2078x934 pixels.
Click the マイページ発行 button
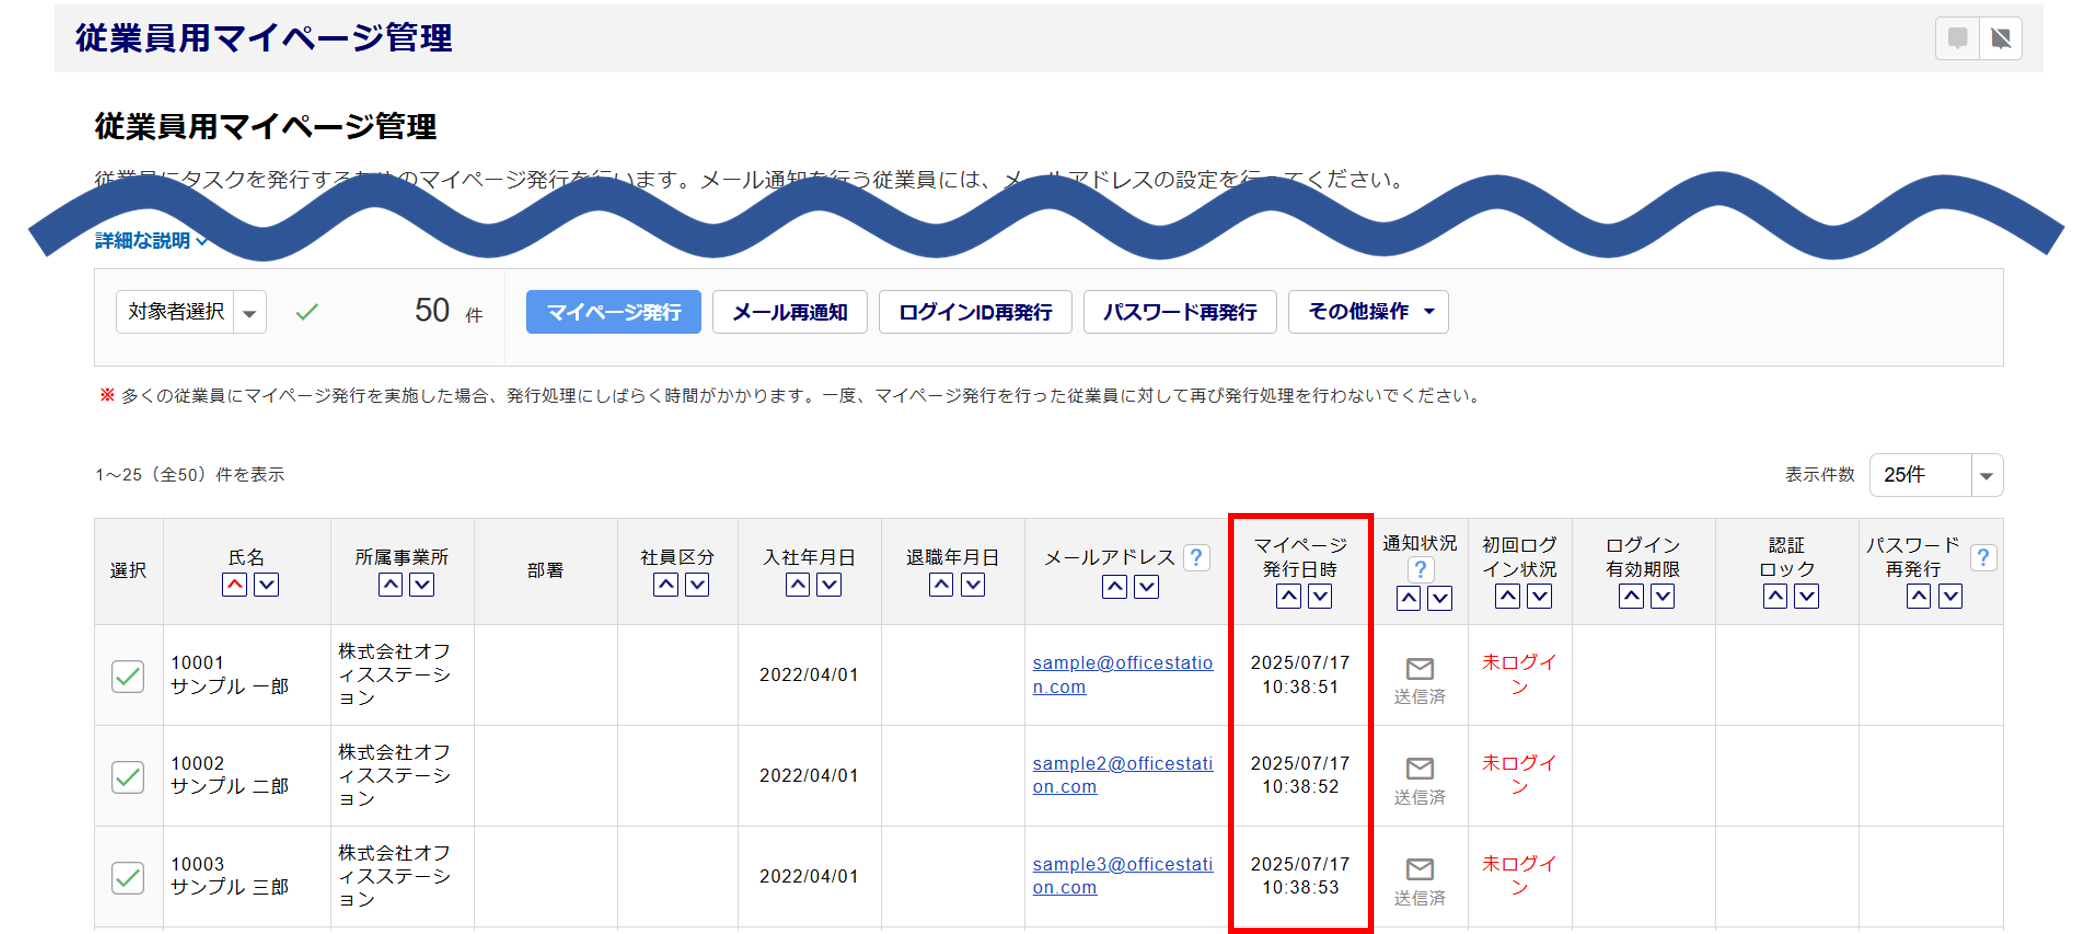pos(613,312)
